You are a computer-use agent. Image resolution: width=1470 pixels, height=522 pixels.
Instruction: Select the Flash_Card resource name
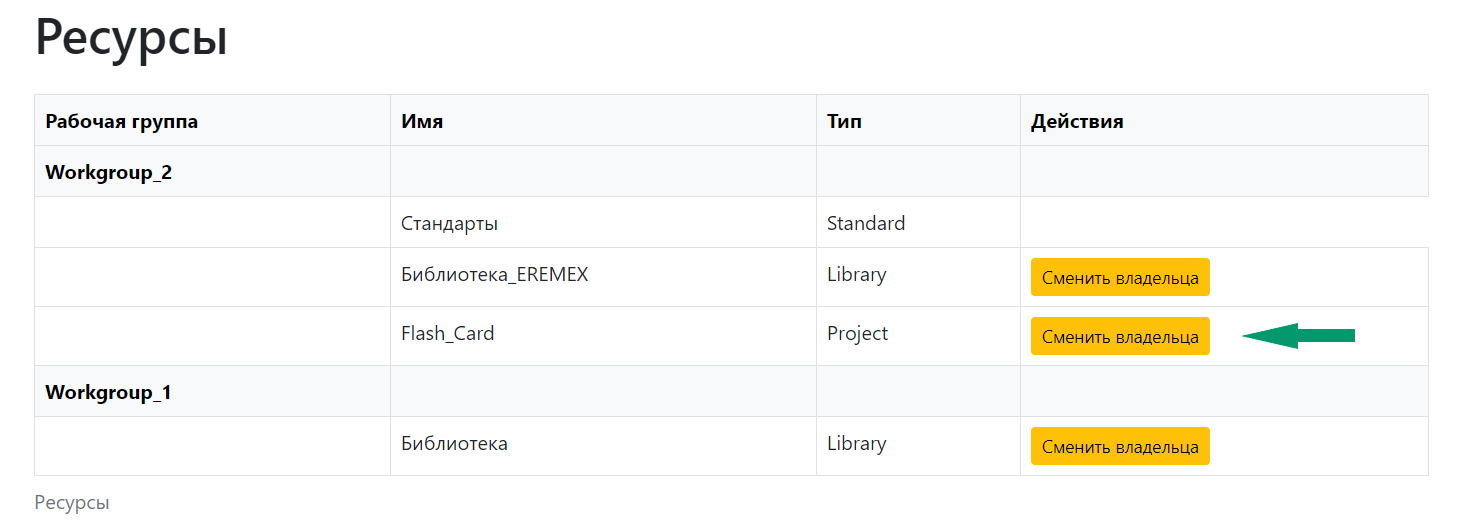[447, 333]
